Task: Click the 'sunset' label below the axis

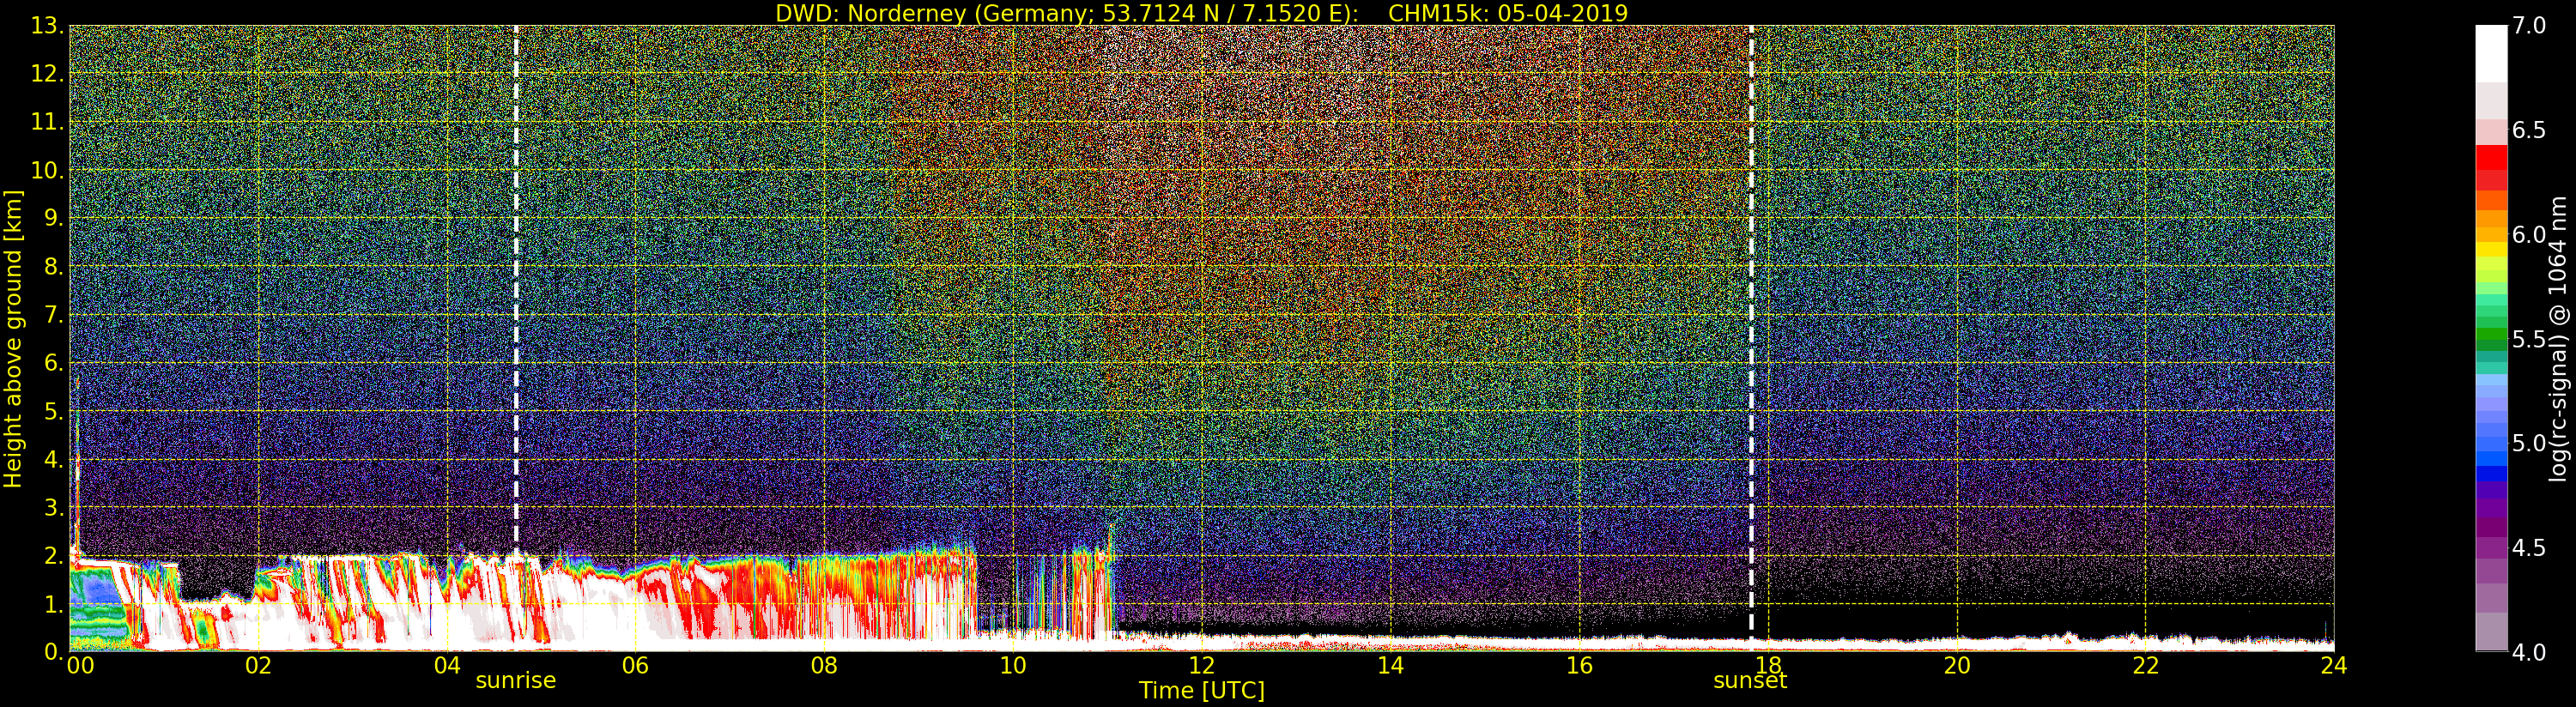Action: [x=1750, y=681]
